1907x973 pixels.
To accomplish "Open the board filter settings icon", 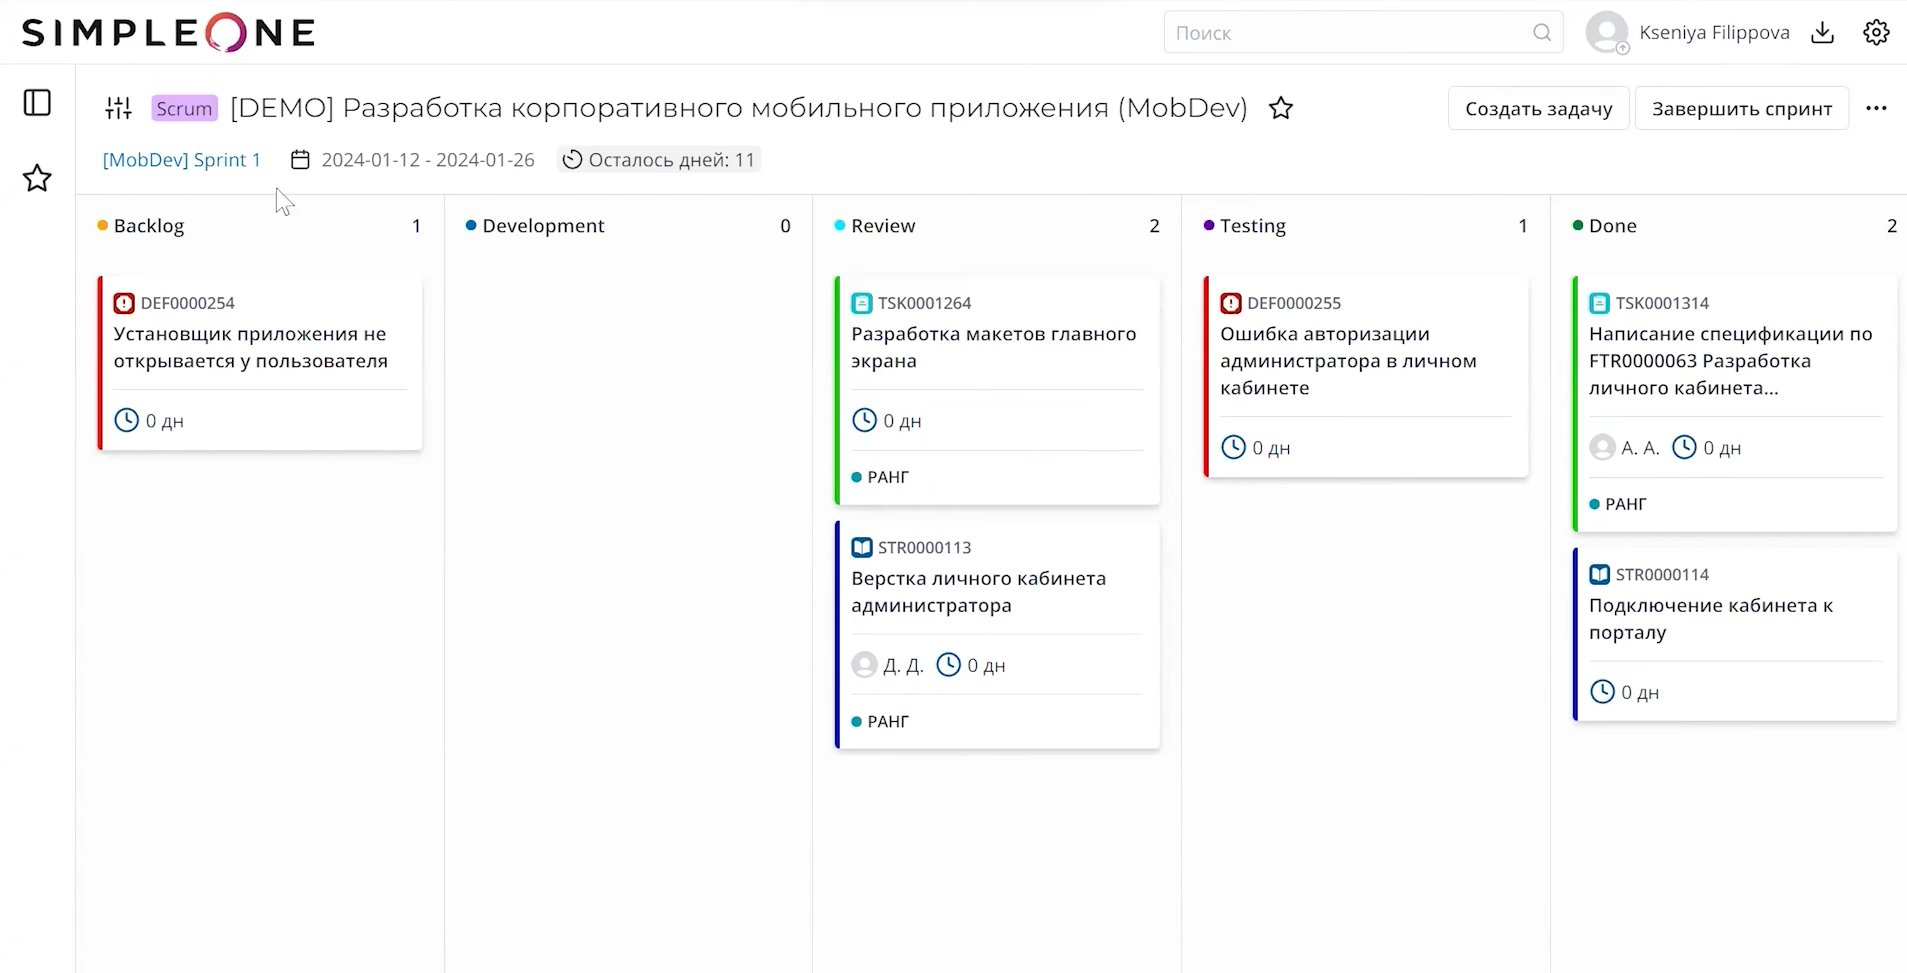I will (x=118, y=107).
